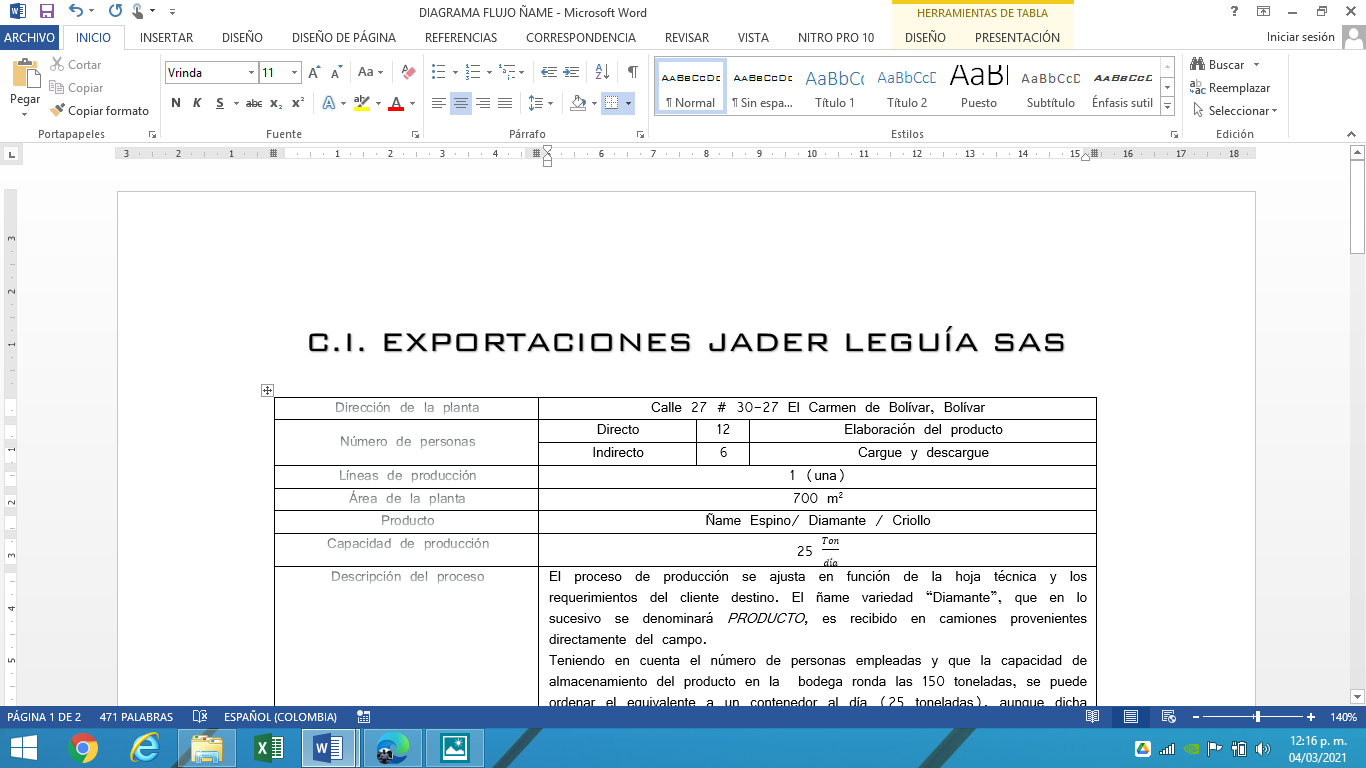Viewport: 1366px width, 768px height.
Task: Apply red font color
Action: click(x=396, y=103)
